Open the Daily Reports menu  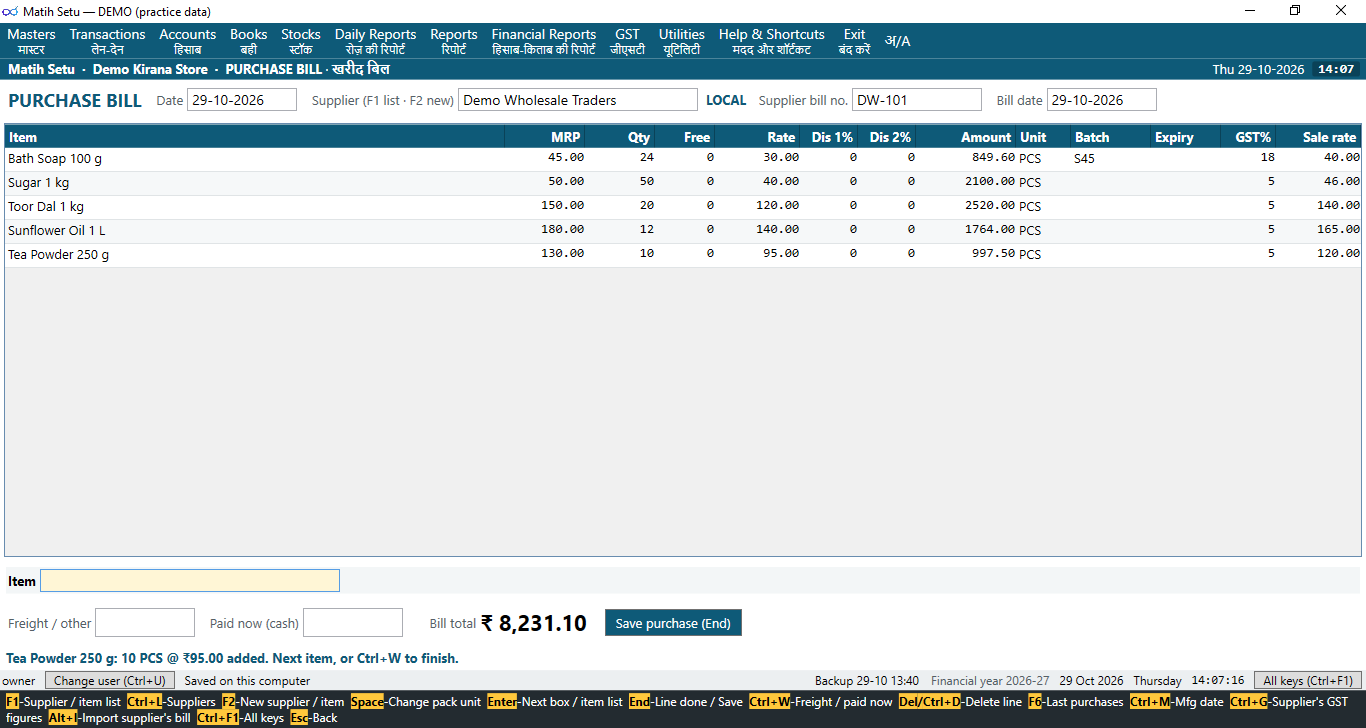coord(375,41)
